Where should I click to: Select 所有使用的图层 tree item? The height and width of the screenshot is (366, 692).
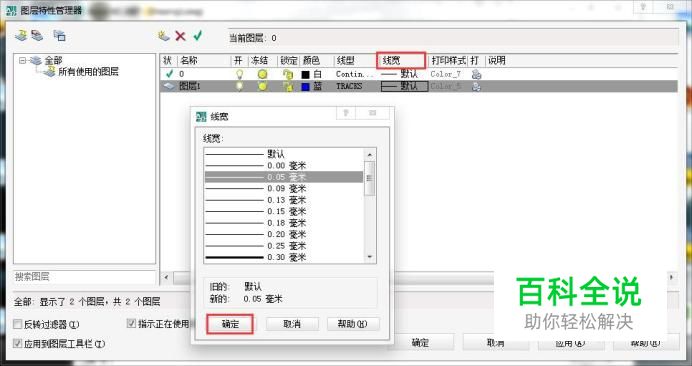[x=88, y=72]
